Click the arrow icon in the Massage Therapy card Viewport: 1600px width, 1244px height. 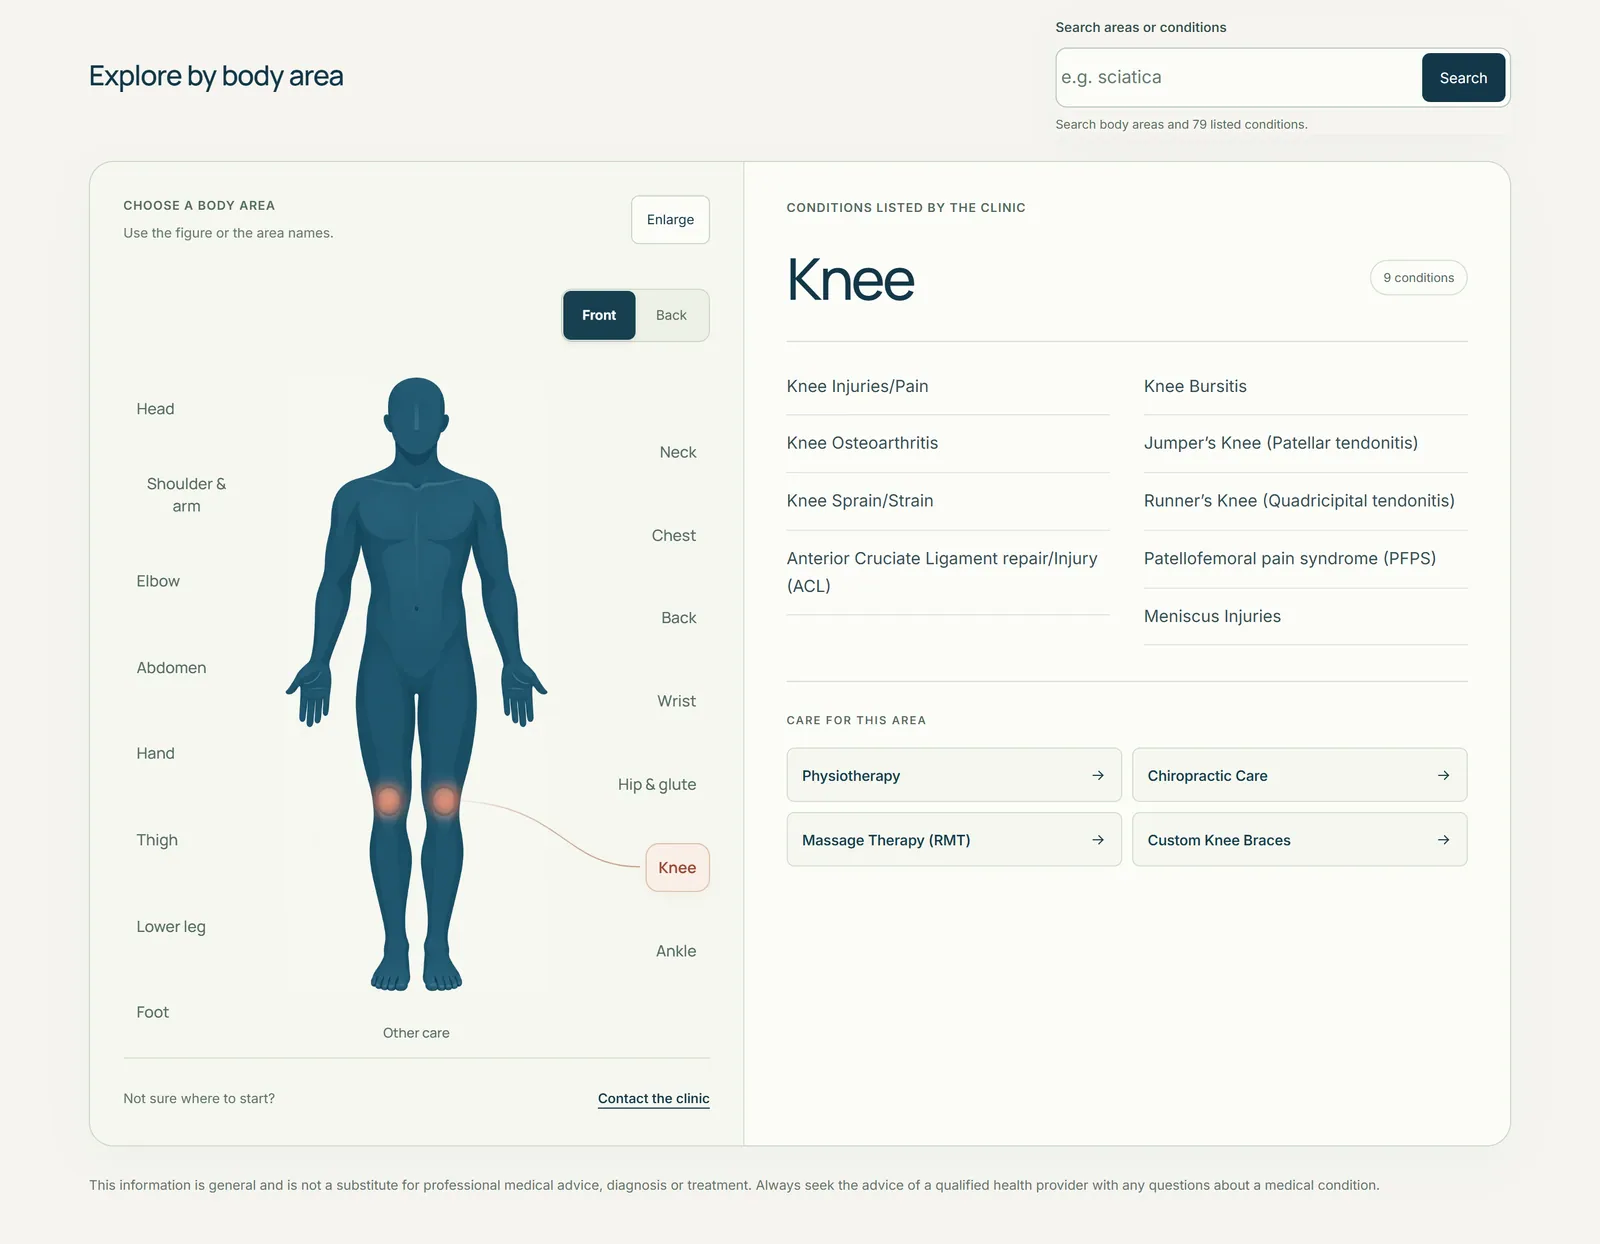pyautogui.click(x=1098, y=840)
